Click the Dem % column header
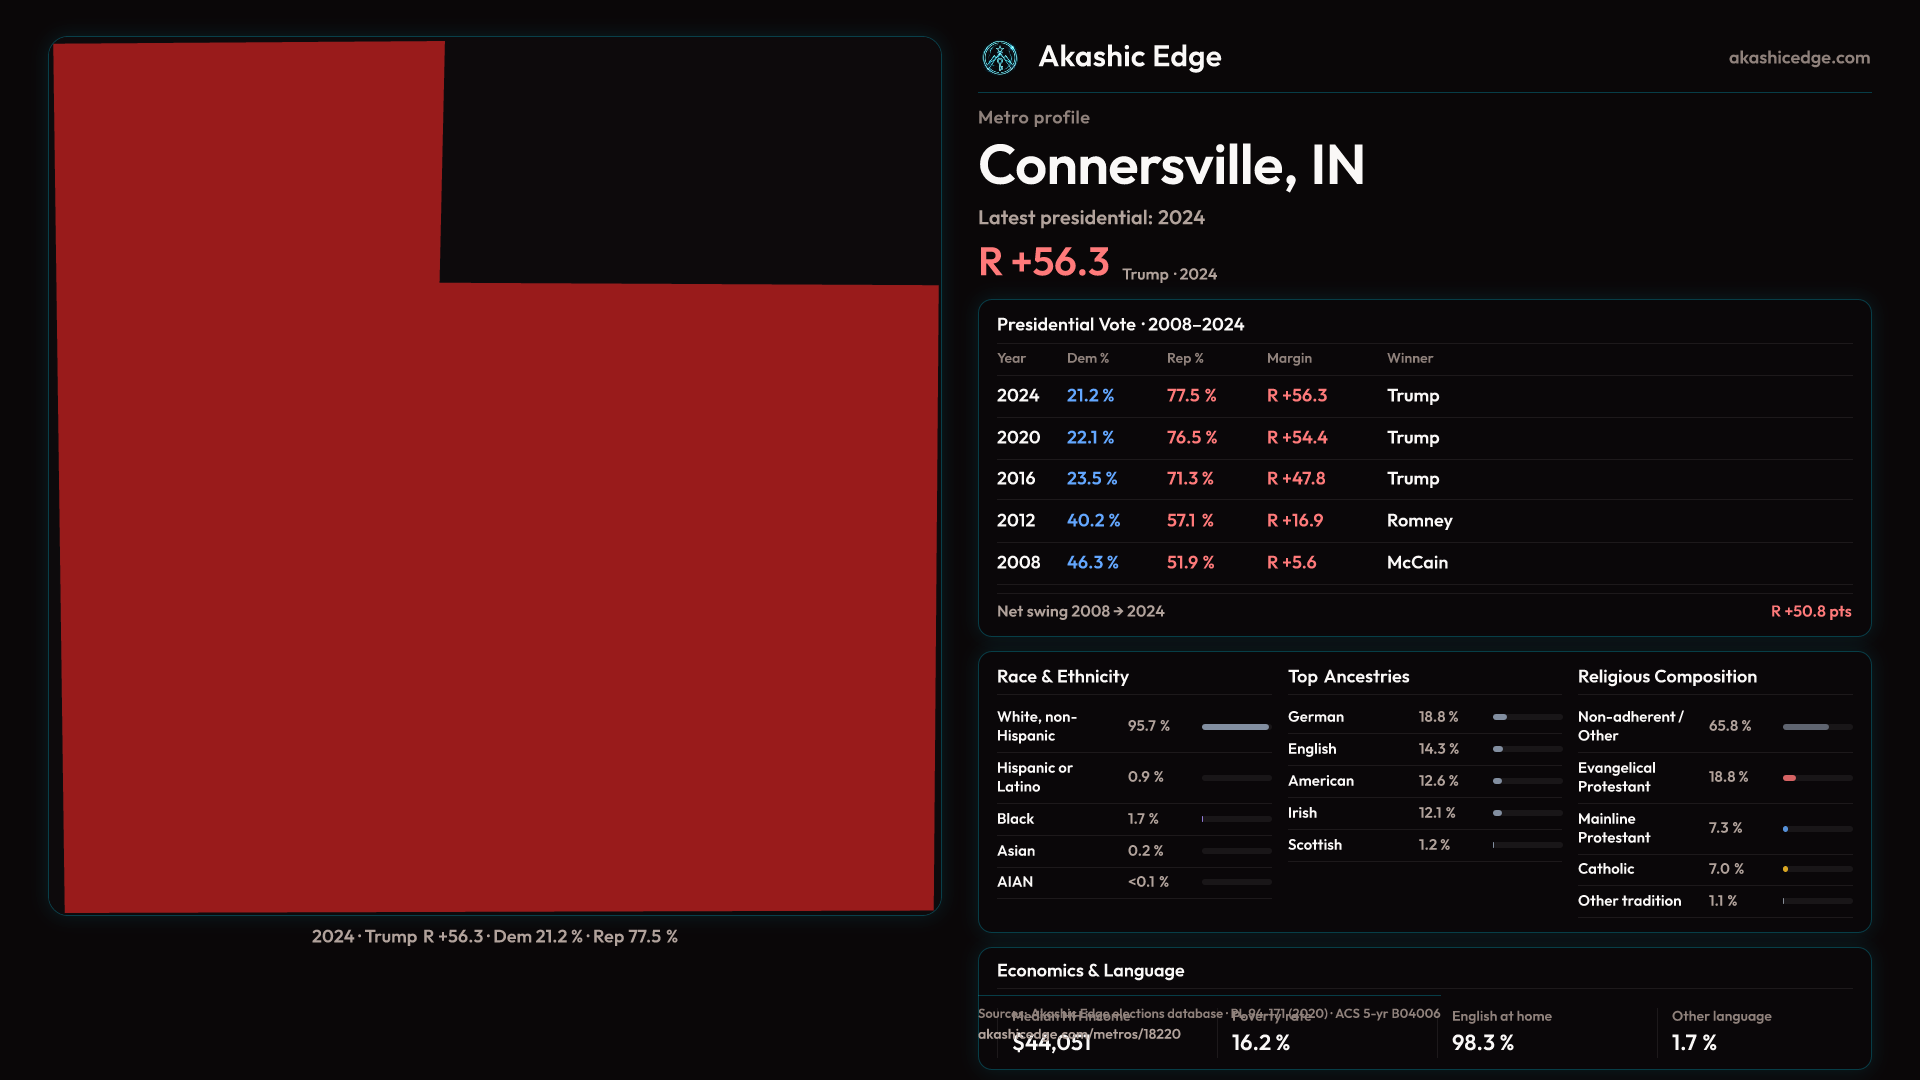This screenshot has width=1920, height=1080. tap(1087, 358)
